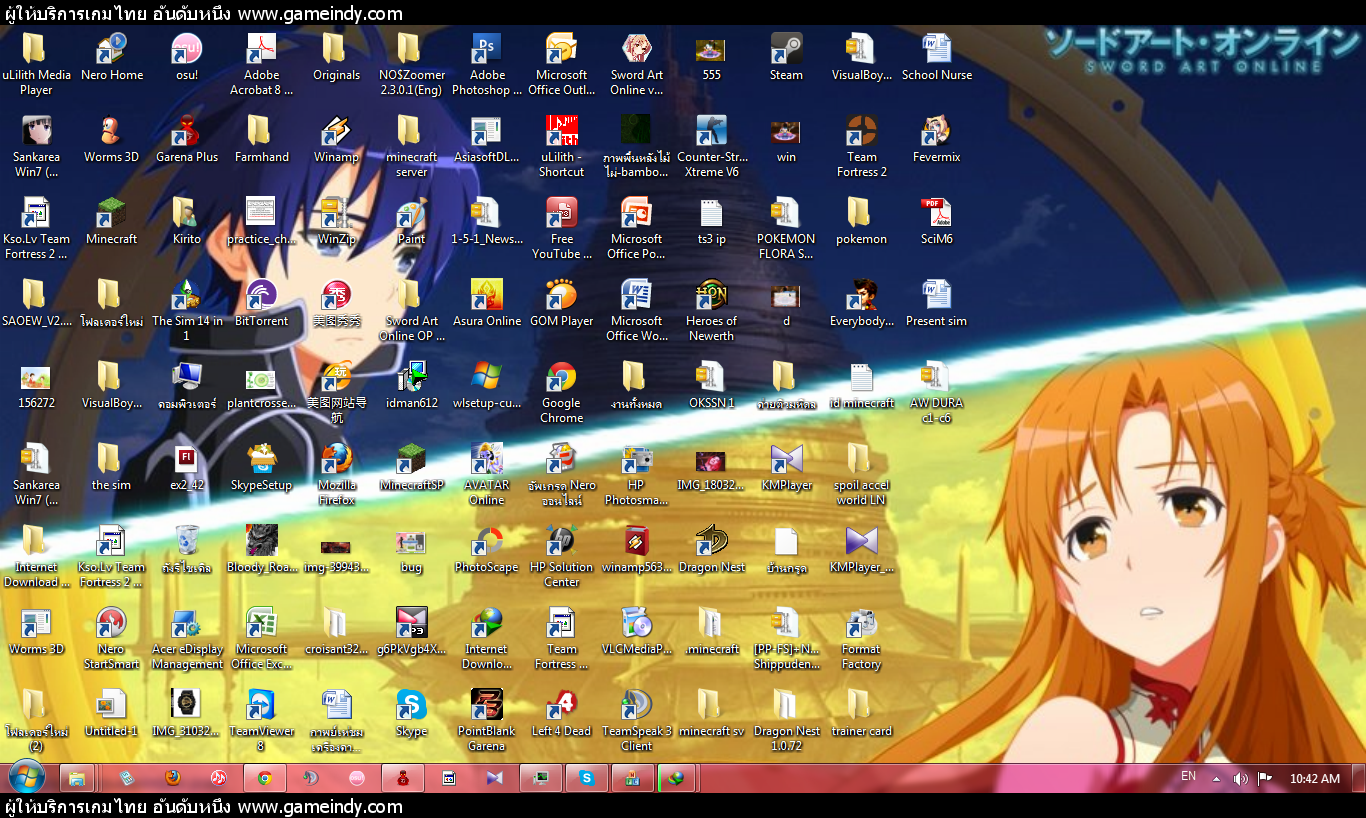
Task: Launch WinZip
Action: [x=337, y=221]
